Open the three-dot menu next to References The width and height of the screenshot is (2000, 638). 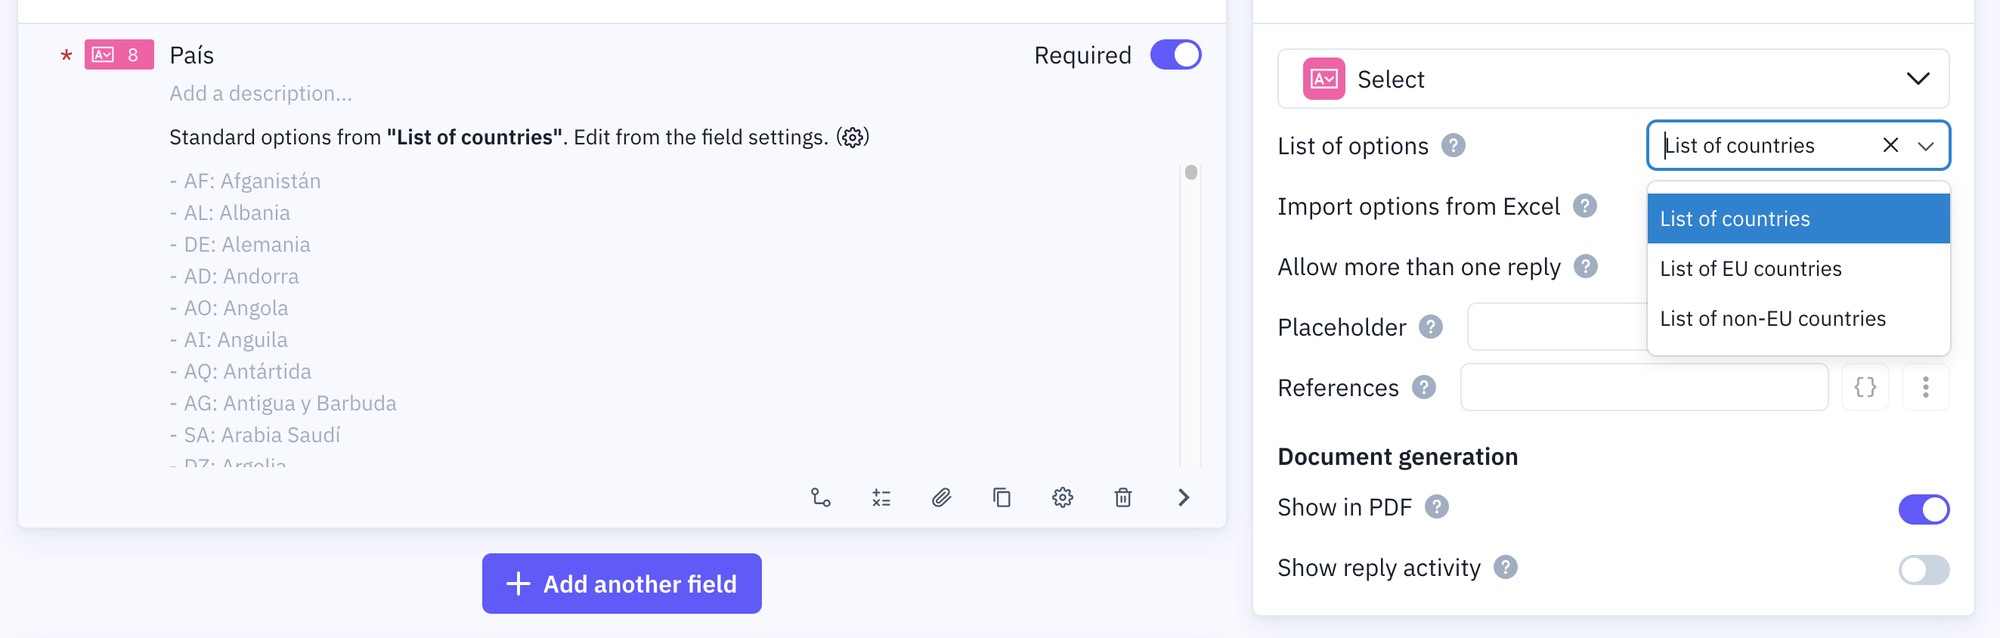point(1925,387)
